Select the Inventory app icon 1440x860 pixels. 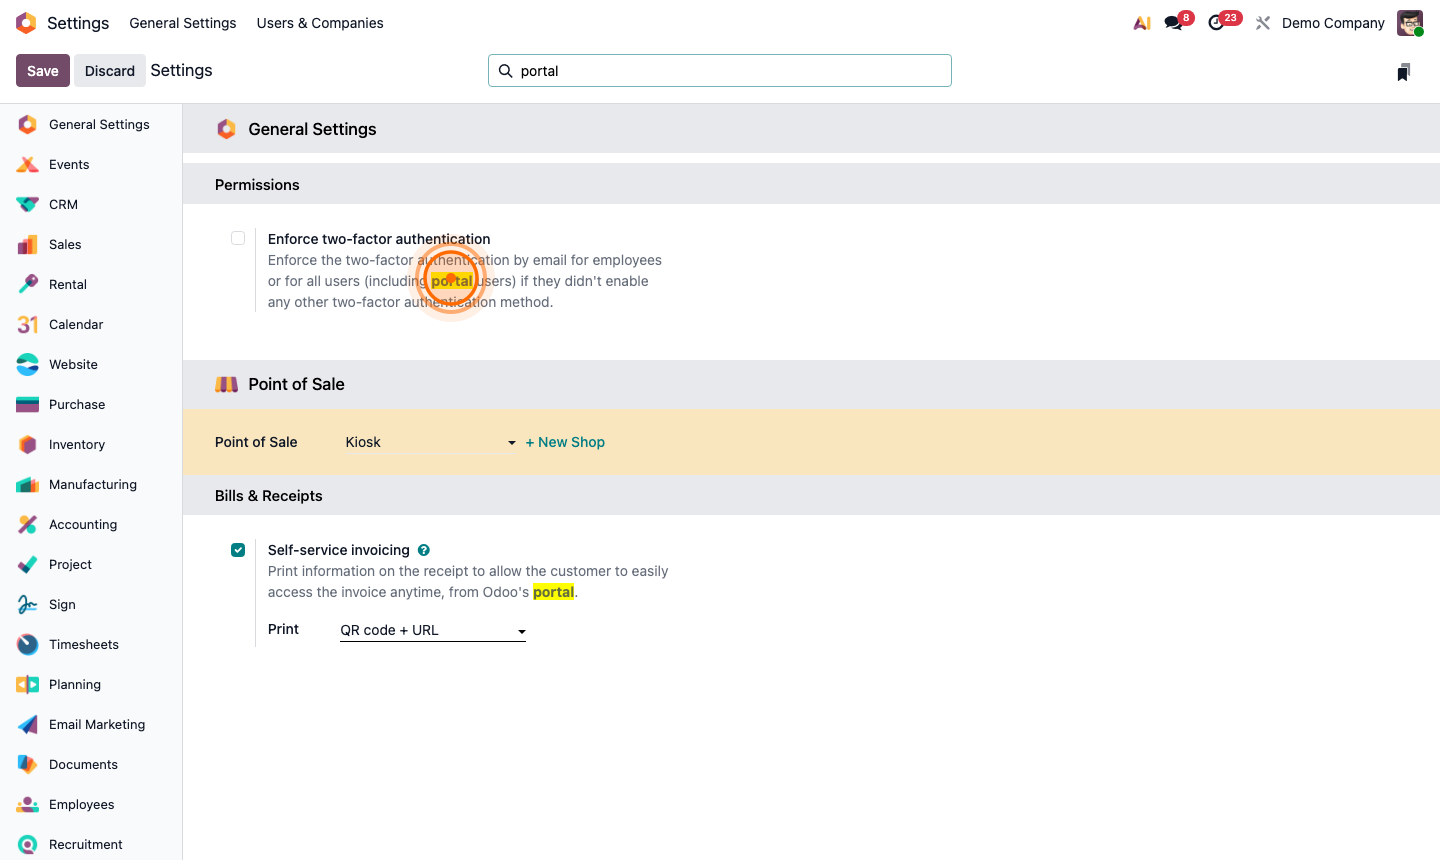coord(77,444)
